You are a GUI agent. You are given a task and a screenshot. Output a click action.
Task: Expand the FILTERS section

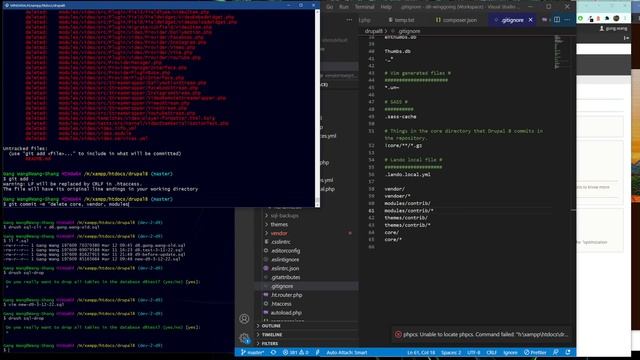click(x=270, y=344)
